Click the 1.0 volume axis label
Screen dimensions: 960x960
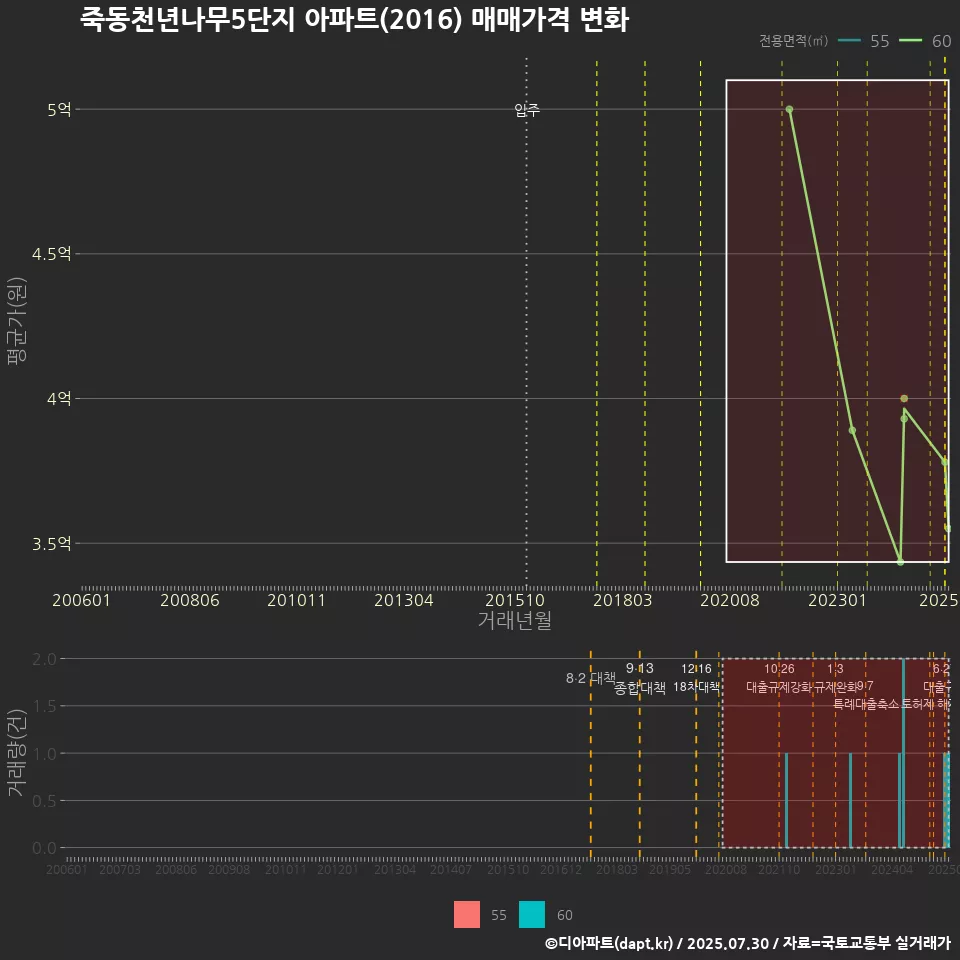tap(44, 754)
